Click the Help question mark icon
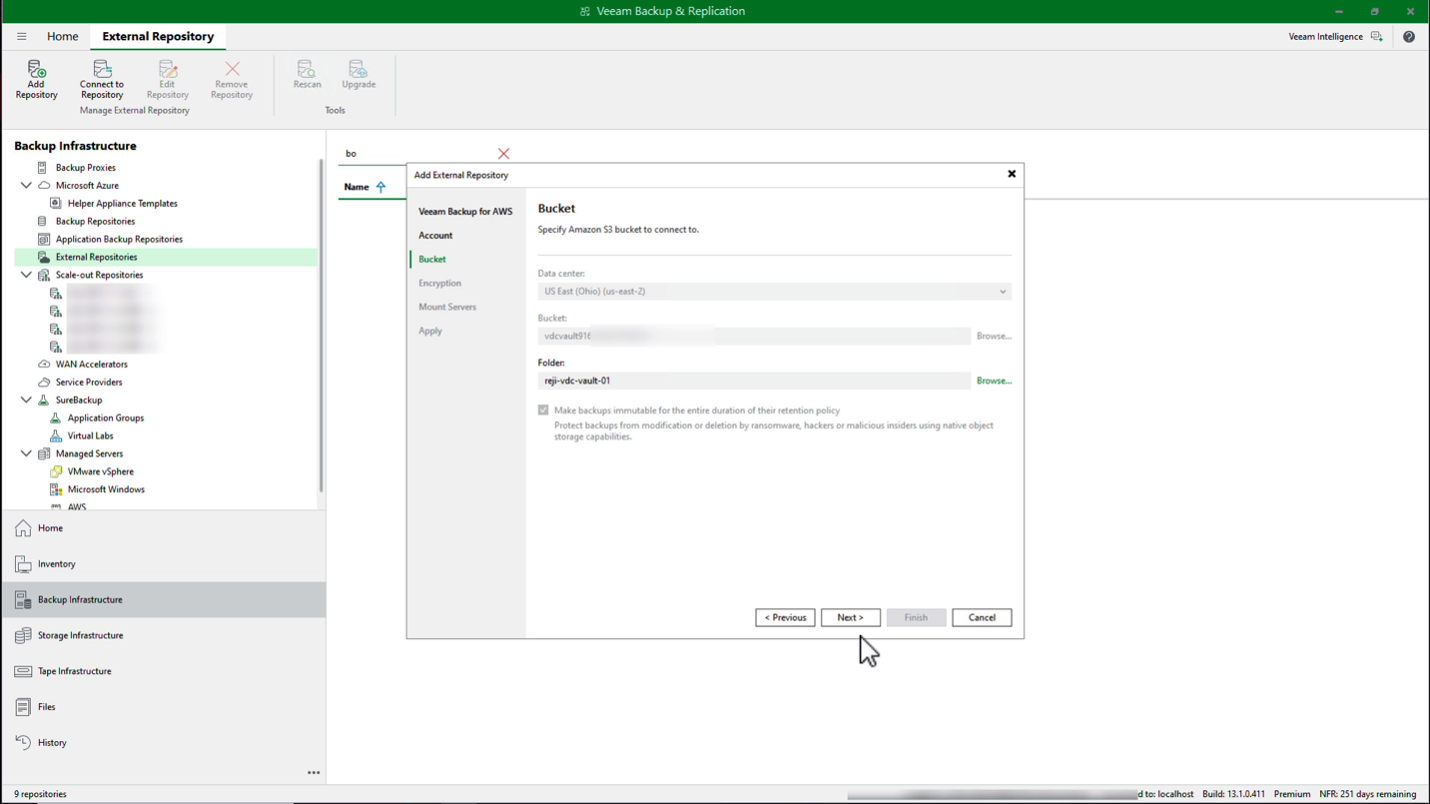The image size is (1430, 804). [1409, 36]
